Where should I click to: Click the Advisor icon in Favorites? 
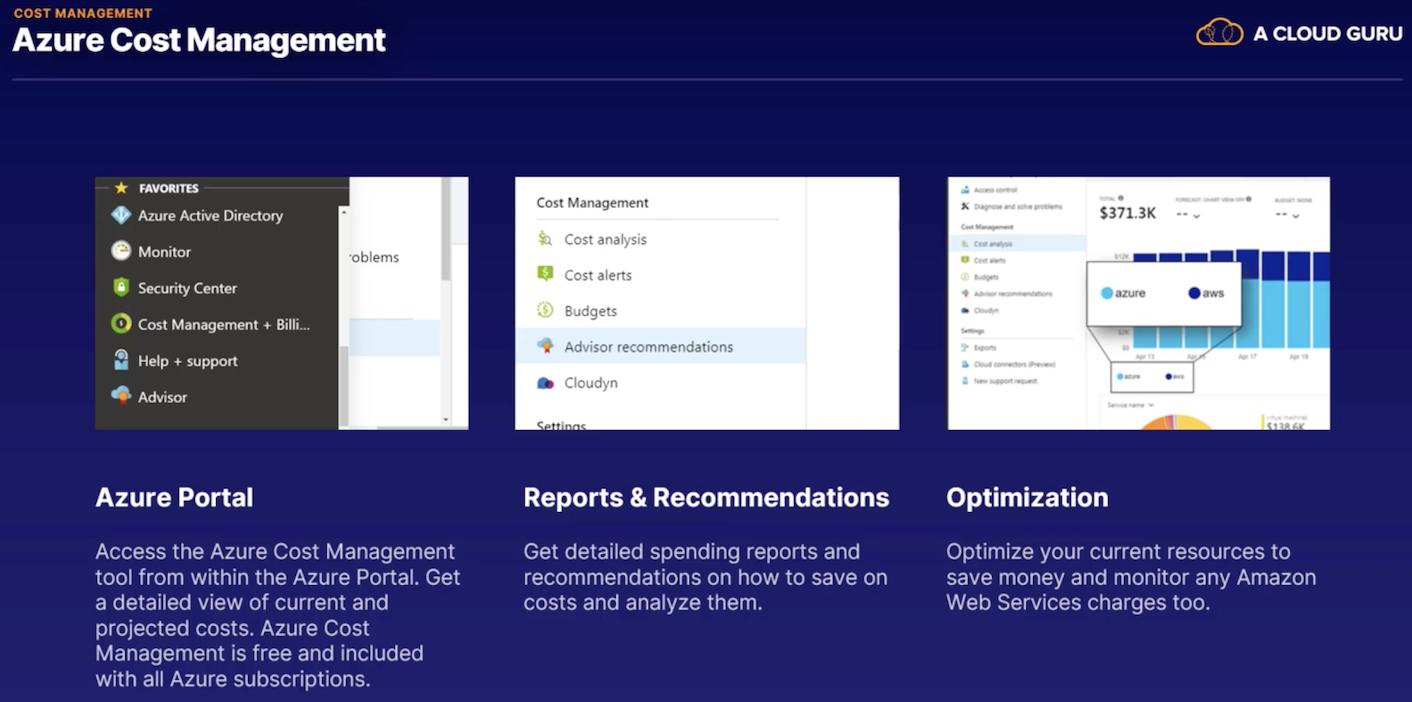pyautogui.click(x=121, y=396)
